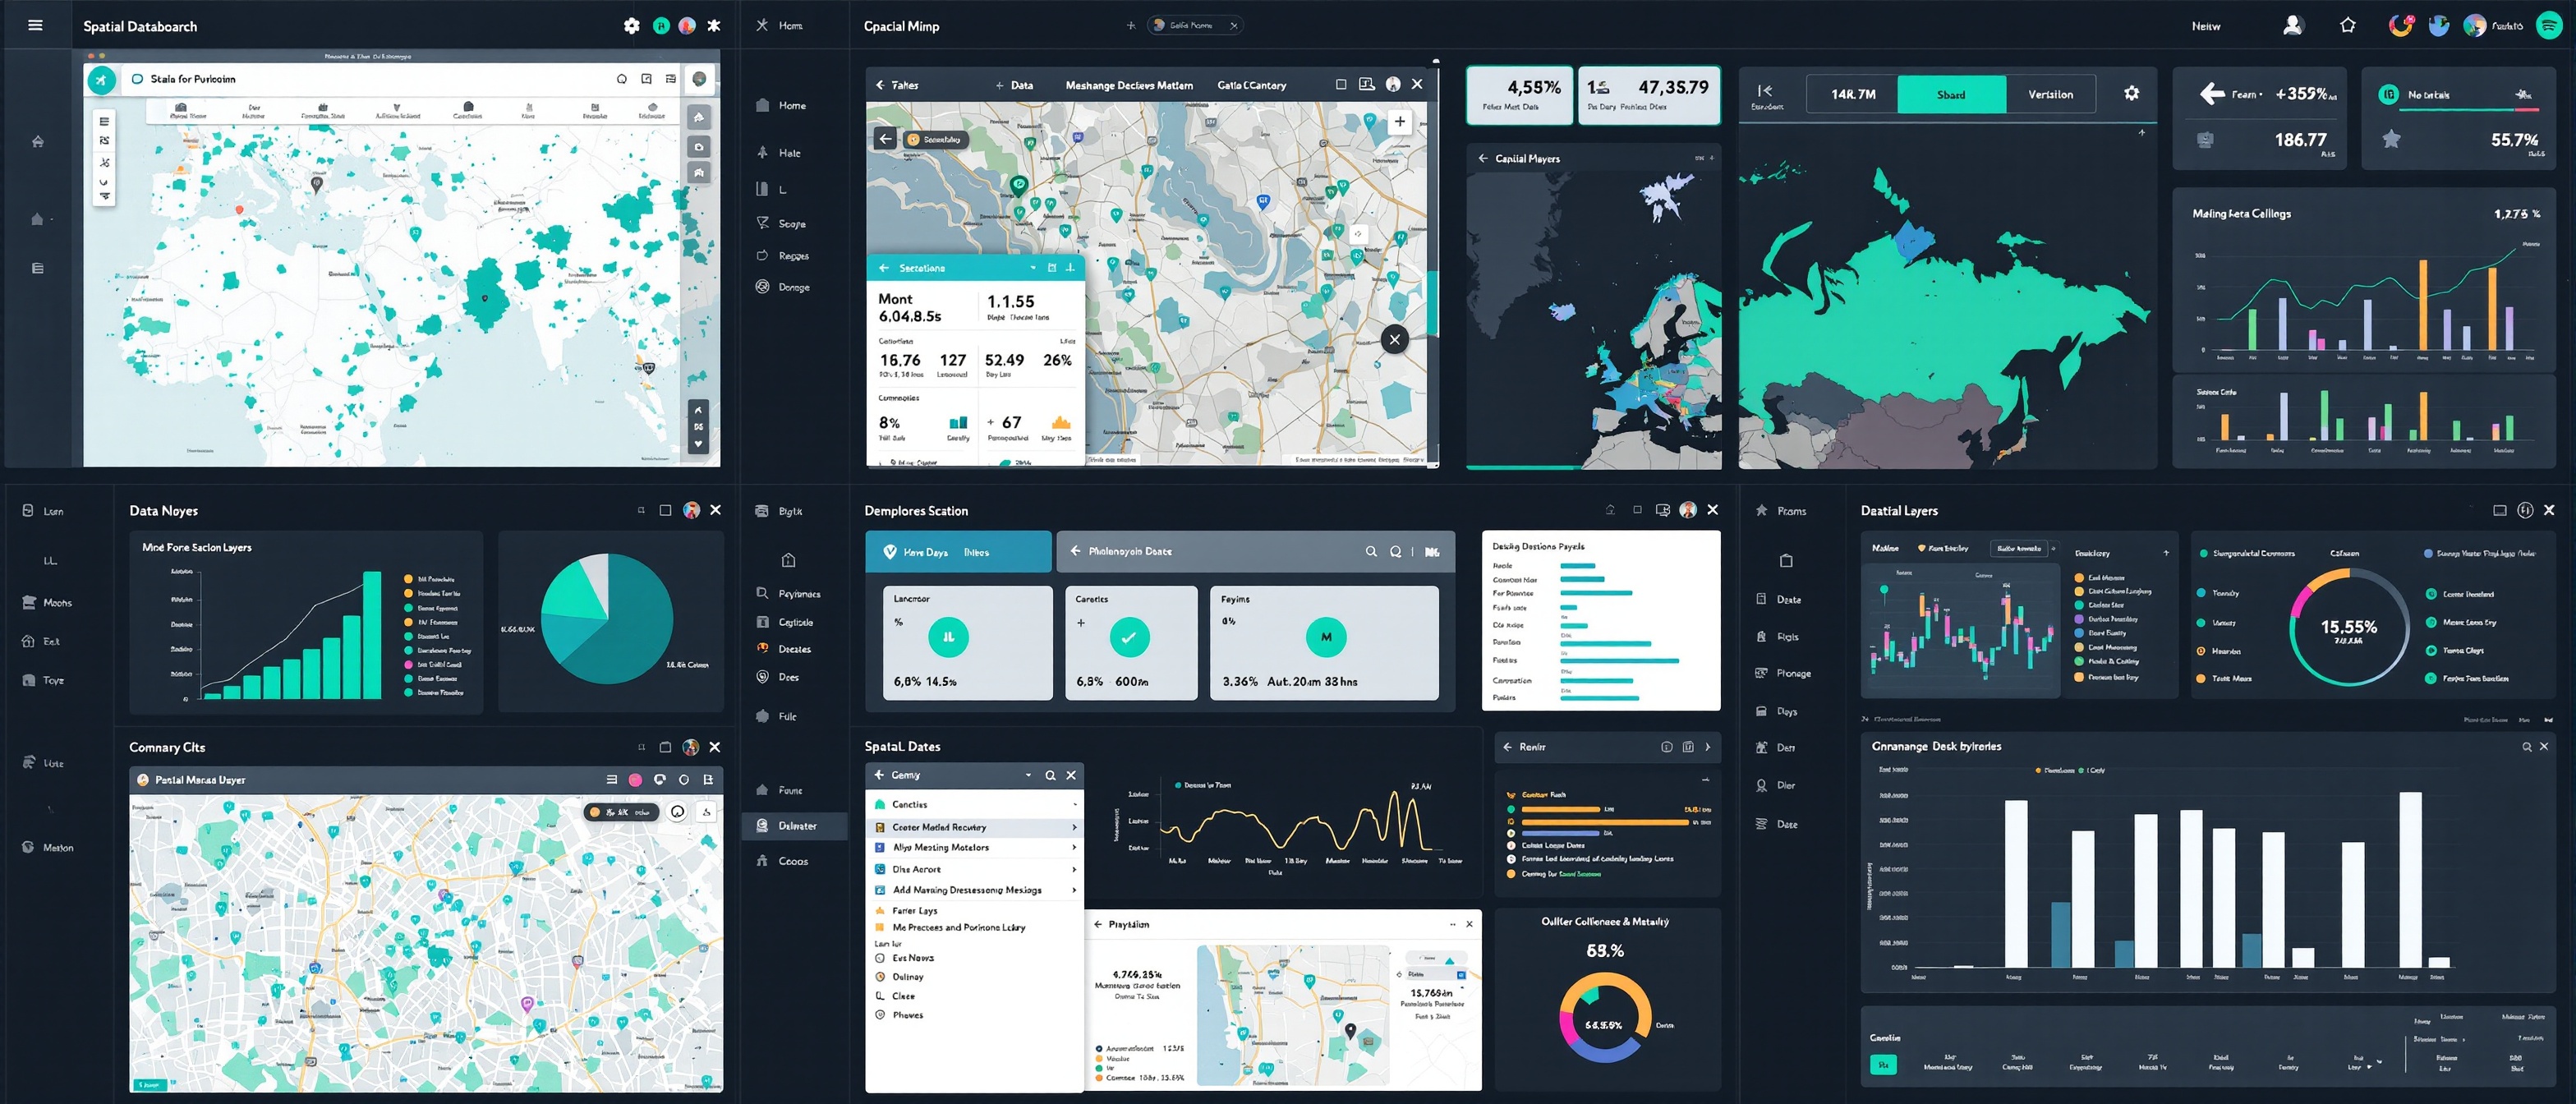Open the Gemy dropdown arrow
The image size is (2576, 1104).
point(1028,775)
